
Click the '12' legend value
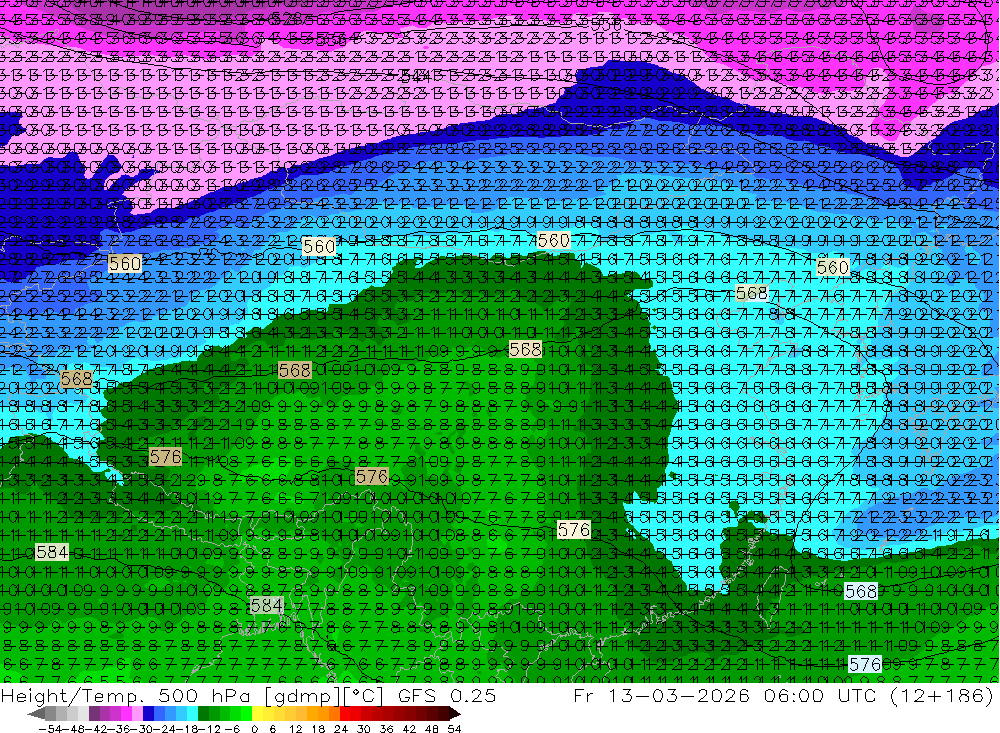tap(295, 729)
